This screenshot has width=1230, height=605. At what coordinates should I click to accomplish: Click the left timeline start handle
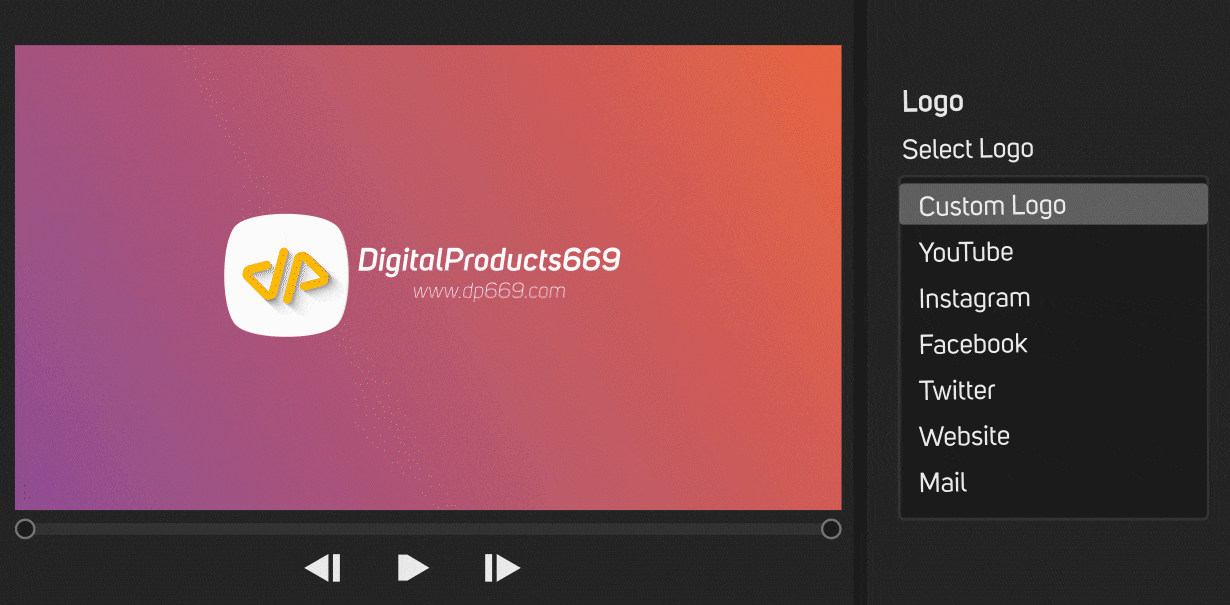pyautogui.click(x=26, y=529)
